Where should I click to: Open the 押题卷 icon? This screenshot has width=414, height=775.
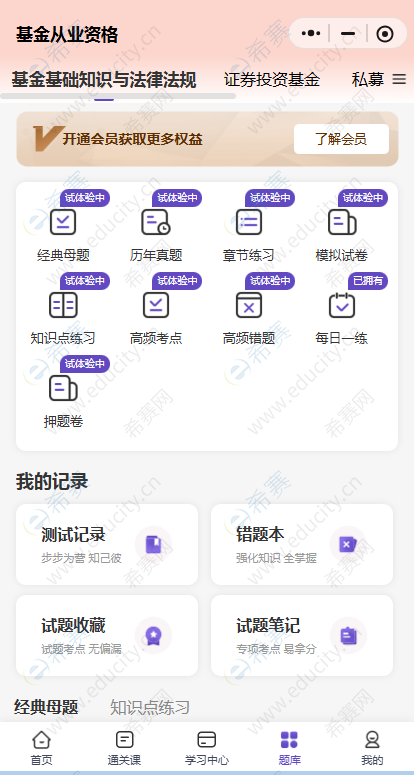click(63, 388)
